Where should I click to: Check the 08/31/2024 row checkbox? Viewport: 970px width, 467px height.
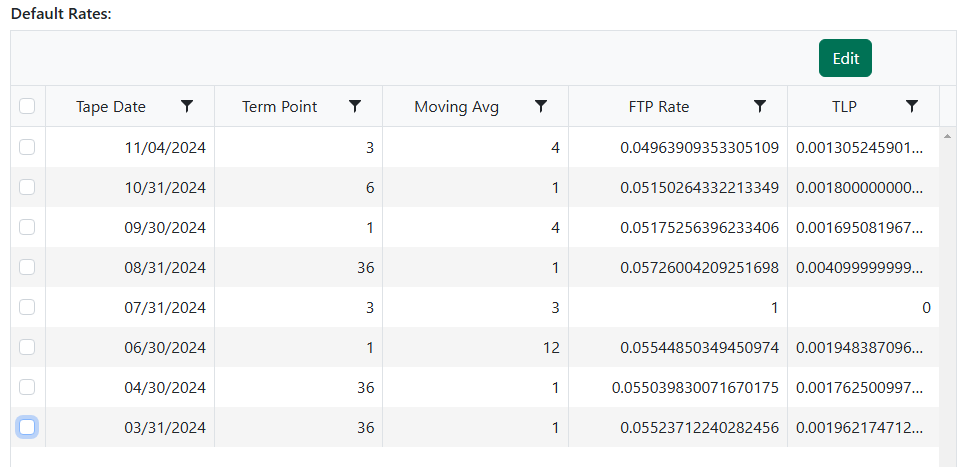tap(27, 267)
